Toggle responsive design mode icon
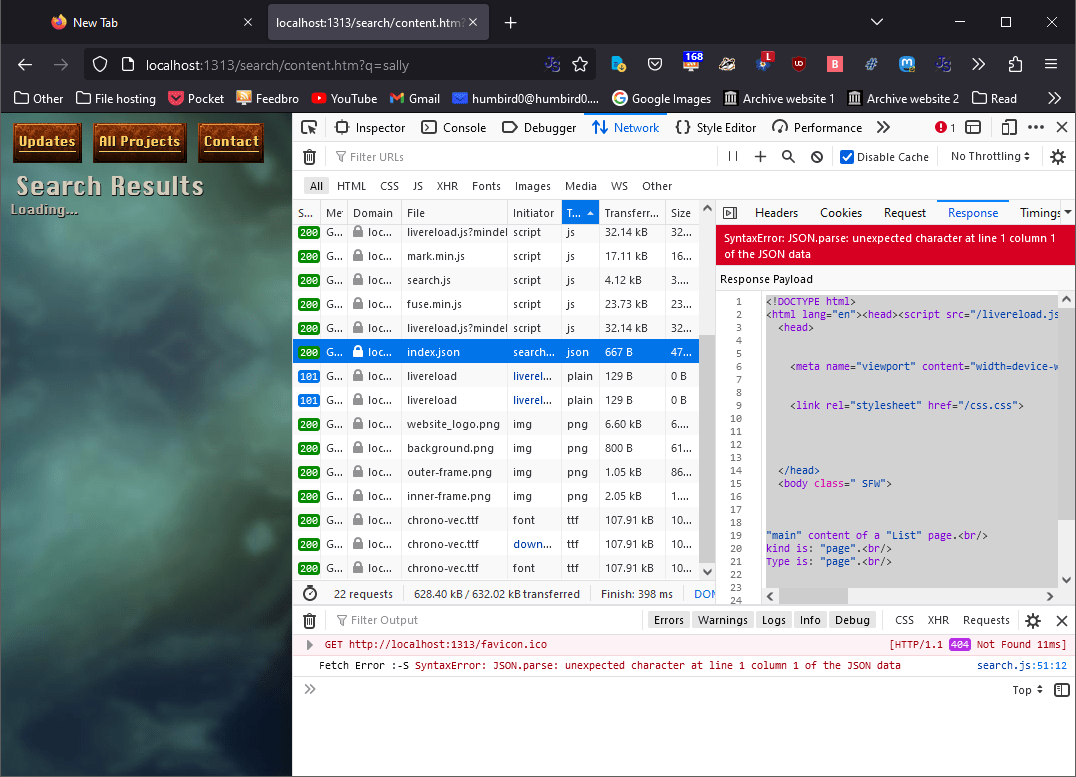Screen dimensions: 1076x777 tap(1008, 127)
